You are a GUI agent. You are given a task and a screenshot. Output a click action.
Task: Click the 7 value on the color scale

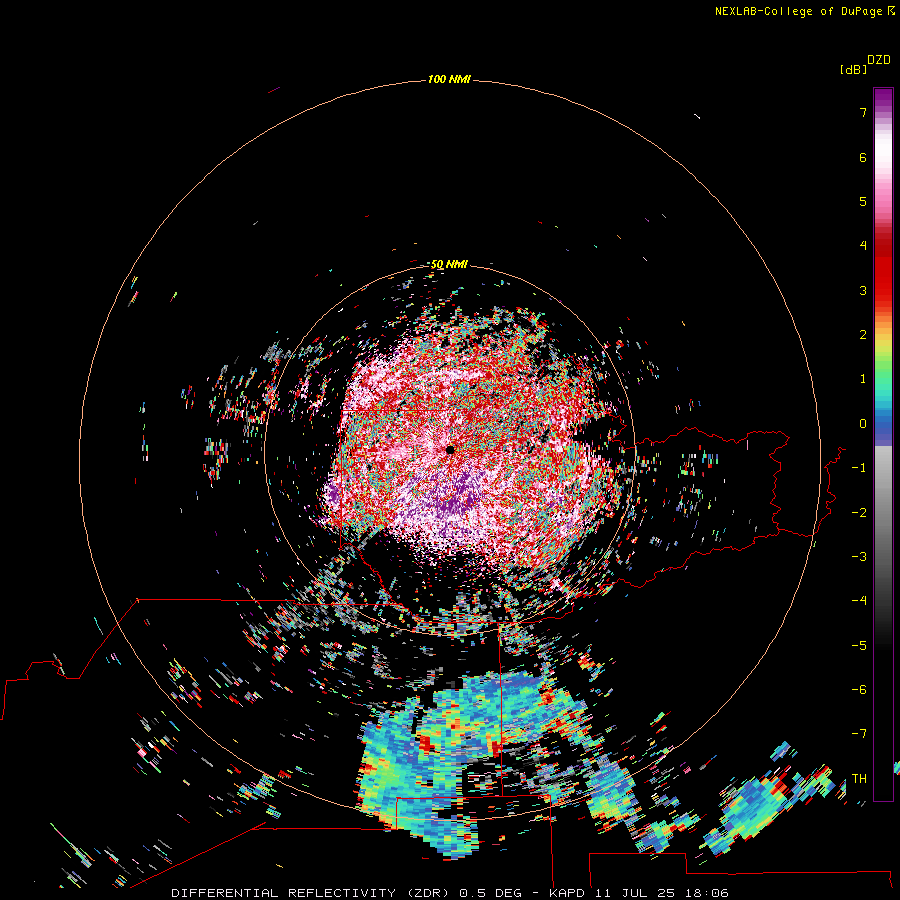tap(863, 112)
